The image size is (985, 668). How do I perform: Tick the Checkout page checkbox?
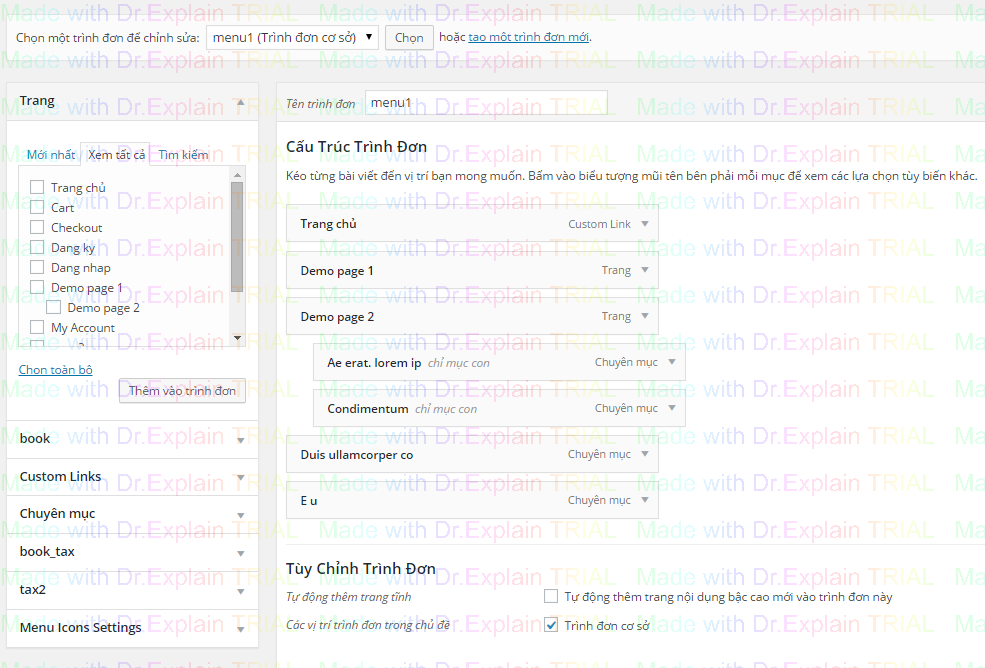pyautogui.click(x=37, y=227)
